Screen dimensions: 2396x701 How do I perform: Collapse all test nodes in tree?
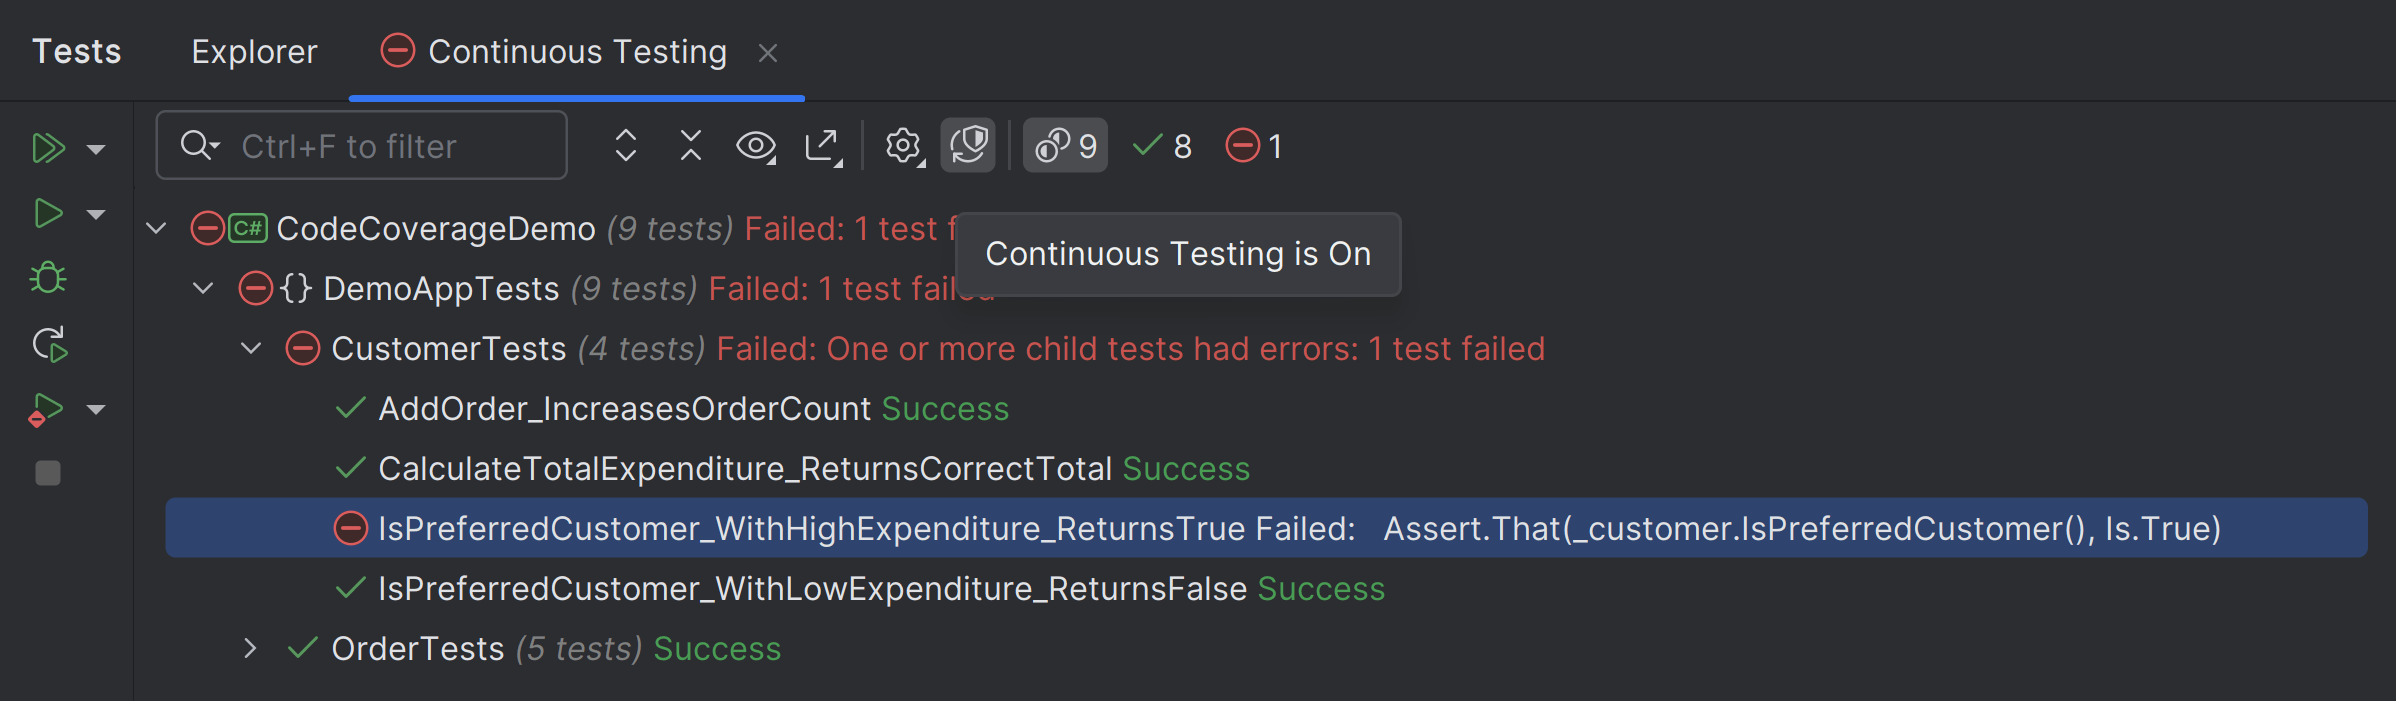(691, 146)
